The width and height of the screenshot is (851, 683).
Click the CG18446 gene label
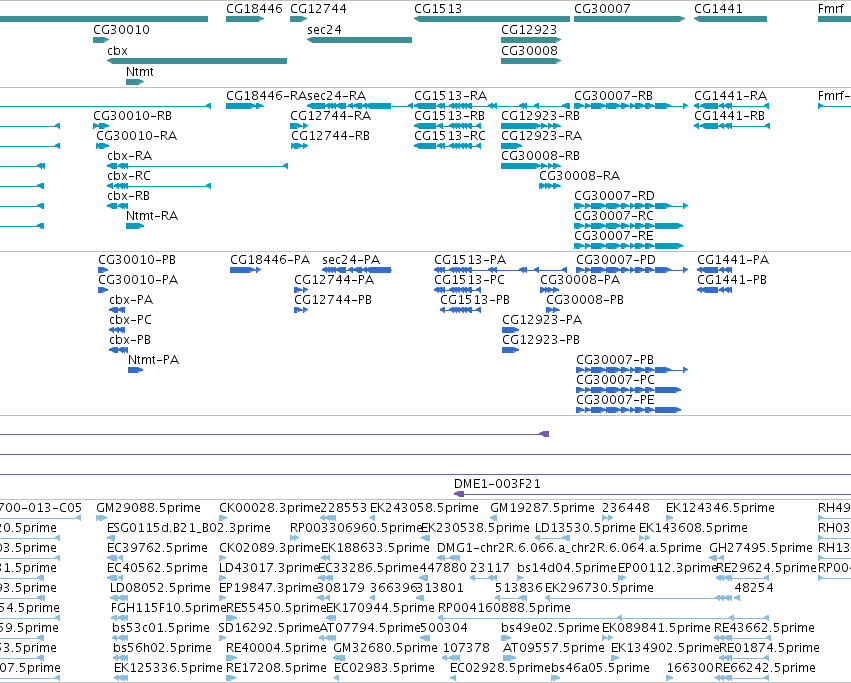(x=254, y=9)
